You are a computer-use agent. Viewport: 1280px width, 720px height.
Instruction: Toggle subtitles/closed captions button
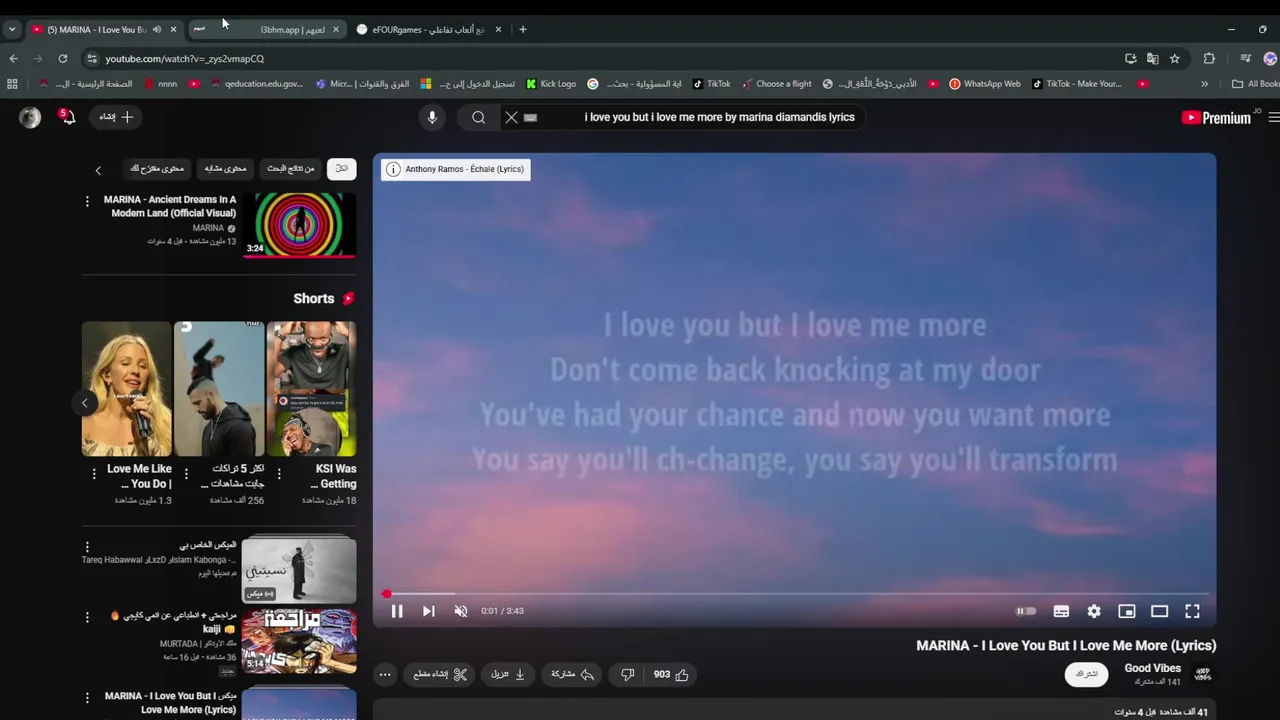[1061, 611]
